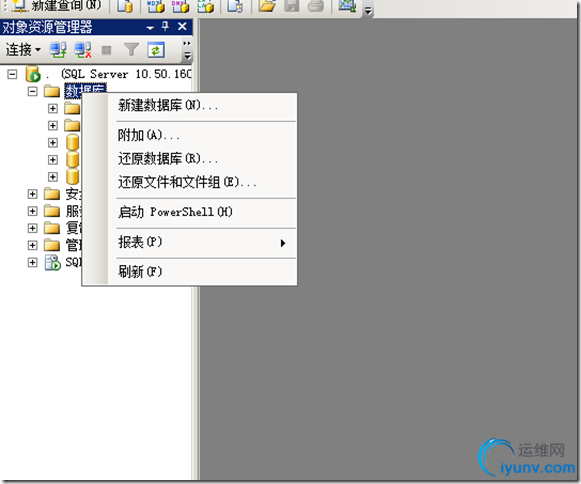The width and height of the screenshot is (581, 484).
Task: Click folder icon of the 安 node
Action: (x=52, y=193)
